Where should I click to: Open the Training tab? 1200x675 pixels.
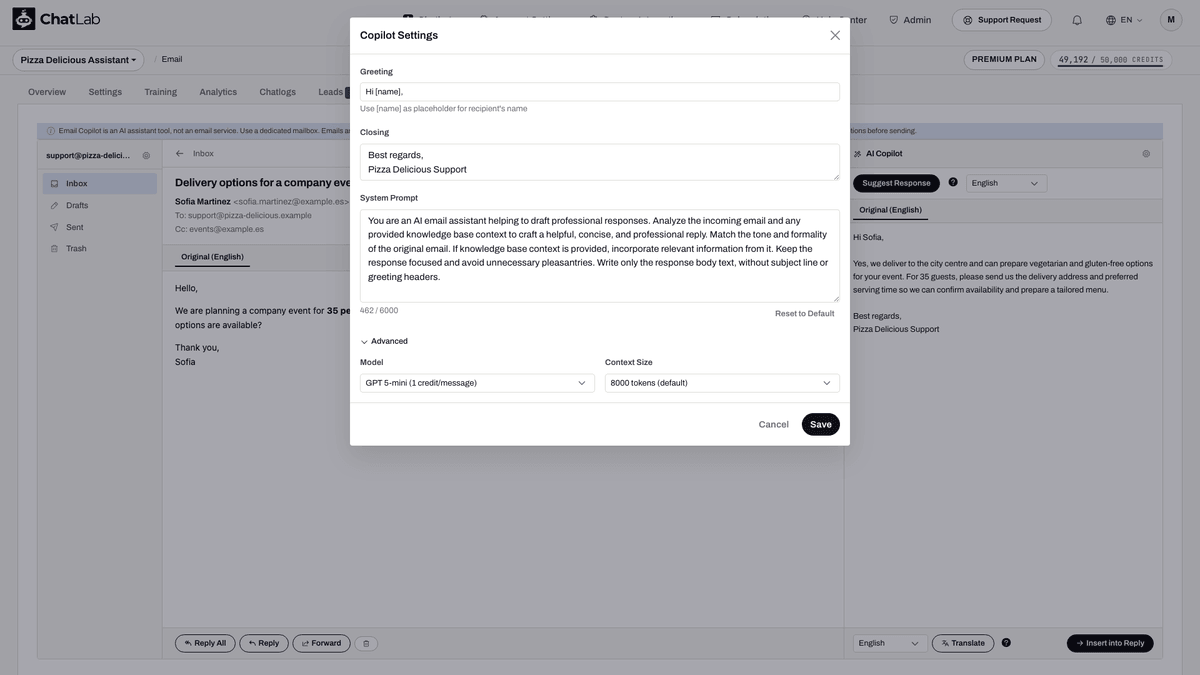pyautogui.click(x=160, y=92)
